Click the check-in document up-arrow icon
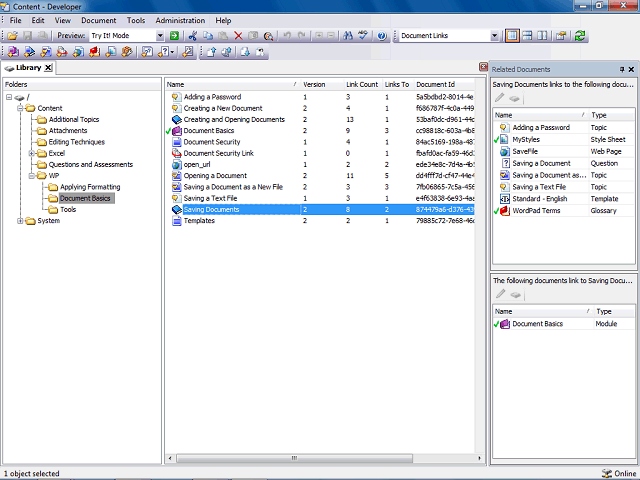 [x=211, y=52]
